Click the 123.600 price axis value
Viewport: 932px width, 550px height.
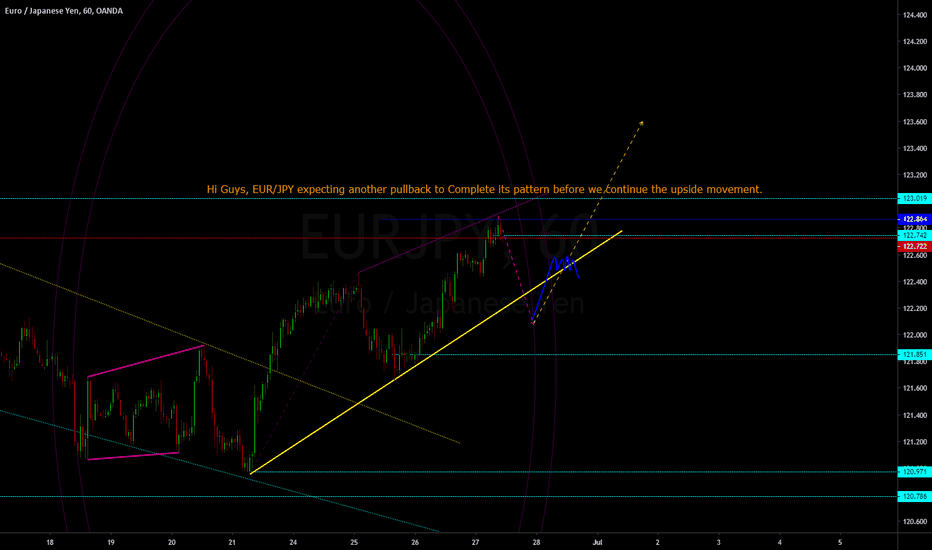pos(915,122)
